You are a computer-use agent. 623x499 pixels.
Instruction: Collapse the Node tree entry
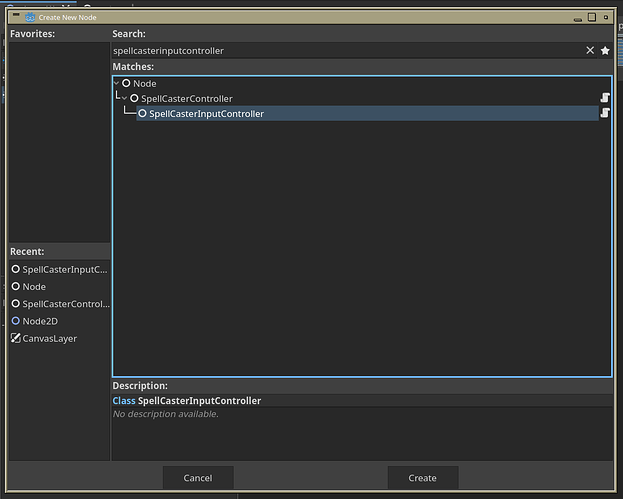(116, 83)
